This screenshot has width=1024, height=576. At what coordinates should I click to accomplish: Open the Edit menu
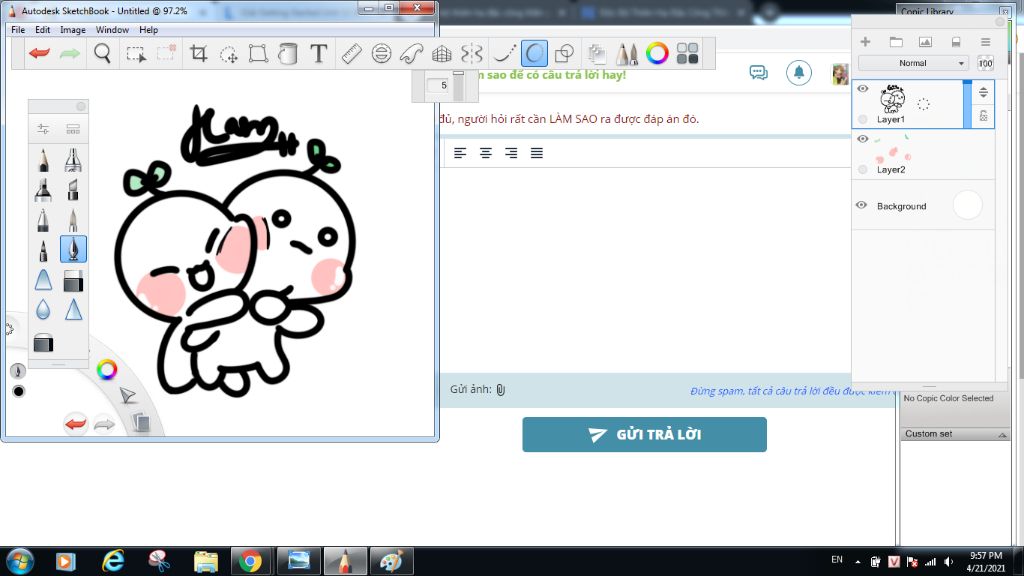pos(42,30)
